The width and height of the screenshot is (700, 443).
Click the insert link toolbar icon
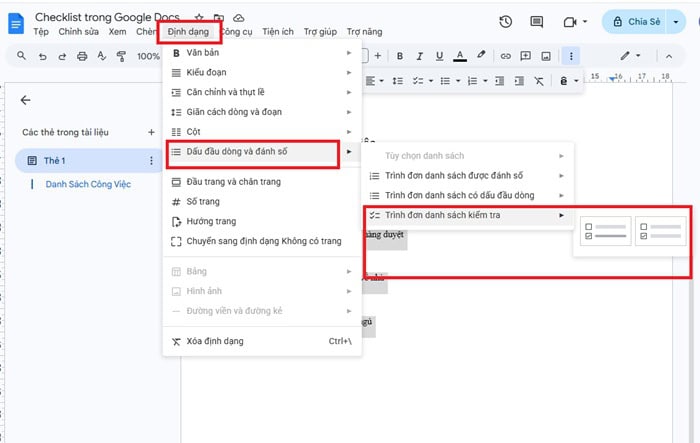pyautogui.click(x=506, y=56)
